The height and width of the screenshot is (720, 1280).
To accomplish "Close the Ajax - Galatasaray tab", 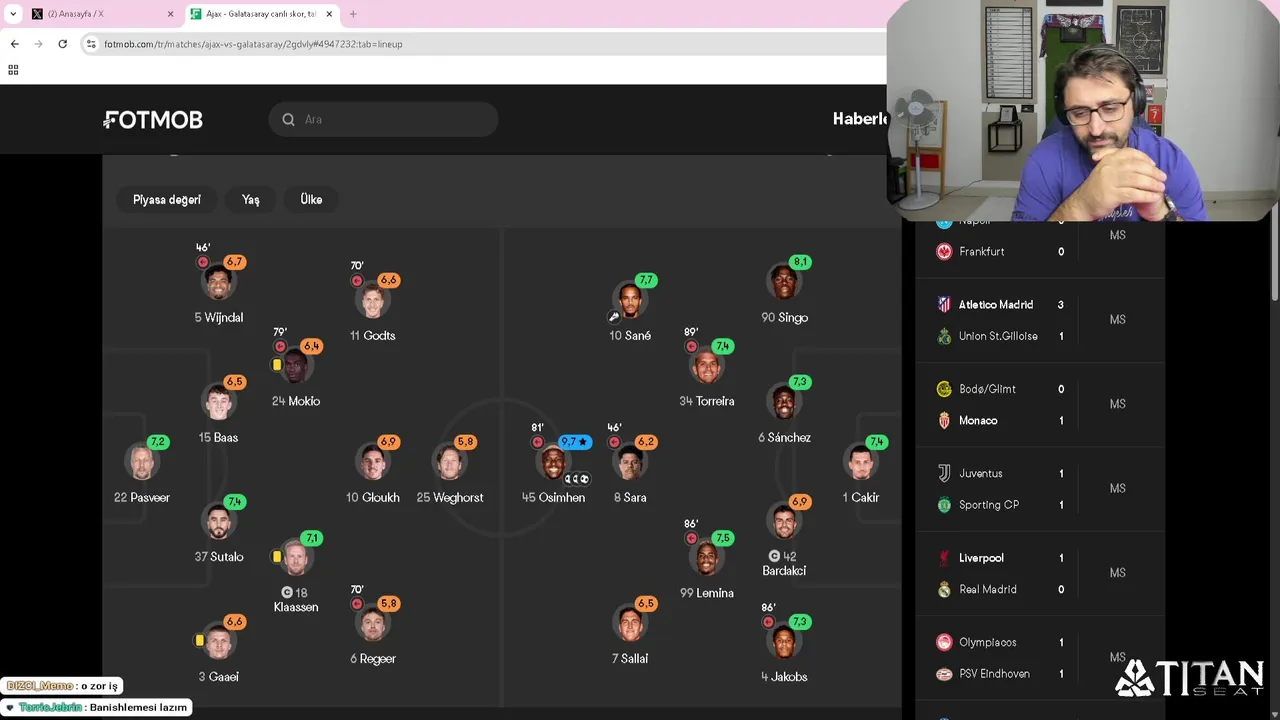I will point(329,14).
